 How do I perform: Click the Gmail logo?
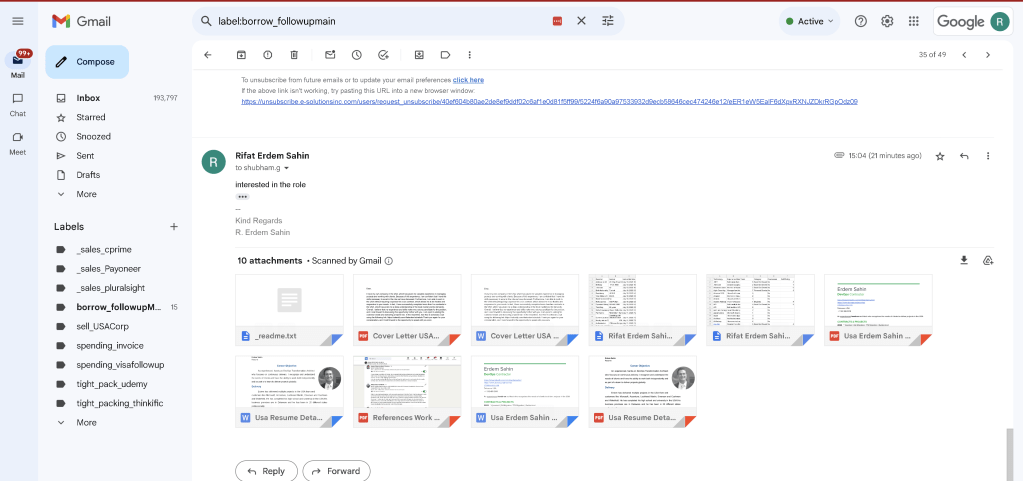[x=81, y=21]
